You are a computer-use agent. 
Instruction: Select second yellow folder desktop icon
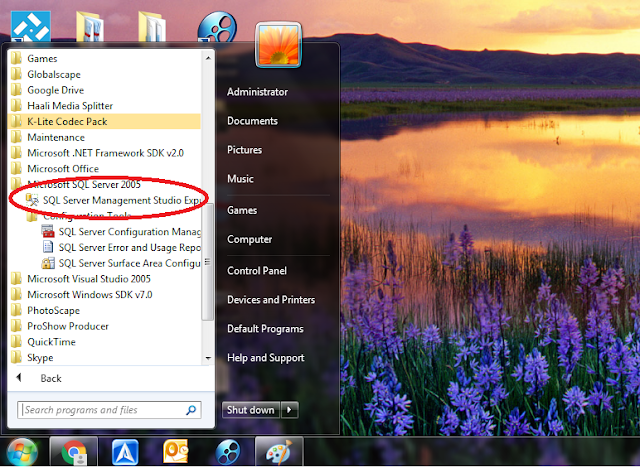click(151, 26)
